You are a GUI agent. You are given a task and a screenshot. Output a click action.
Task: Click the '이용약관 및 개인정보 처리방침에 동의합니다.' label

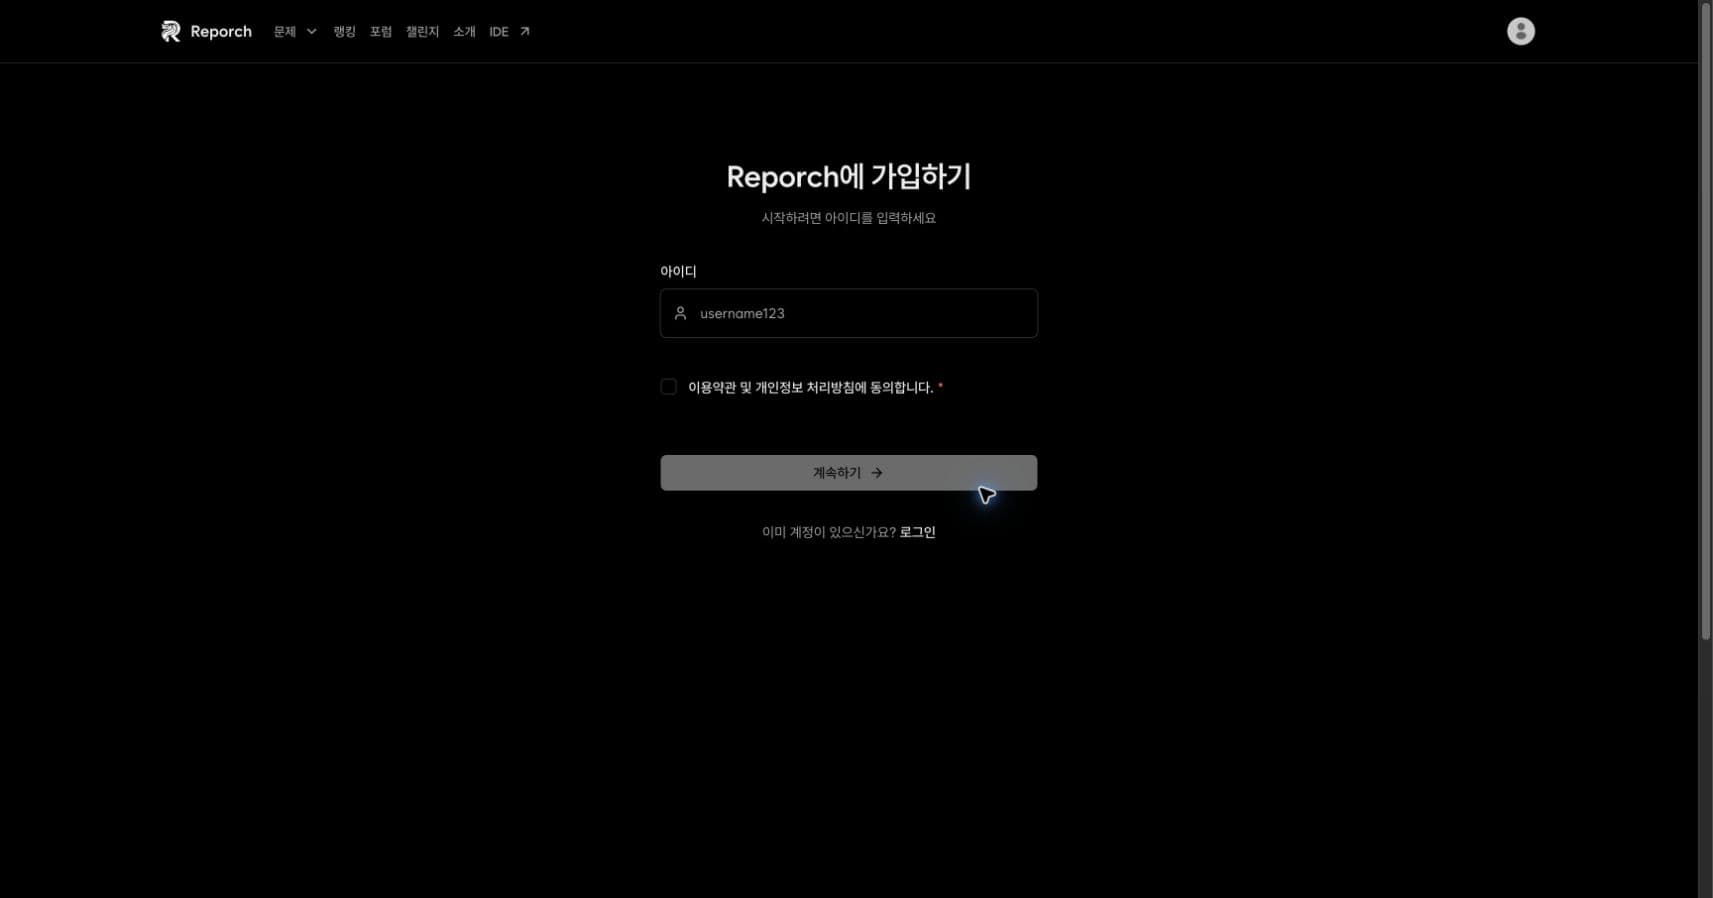811,387
